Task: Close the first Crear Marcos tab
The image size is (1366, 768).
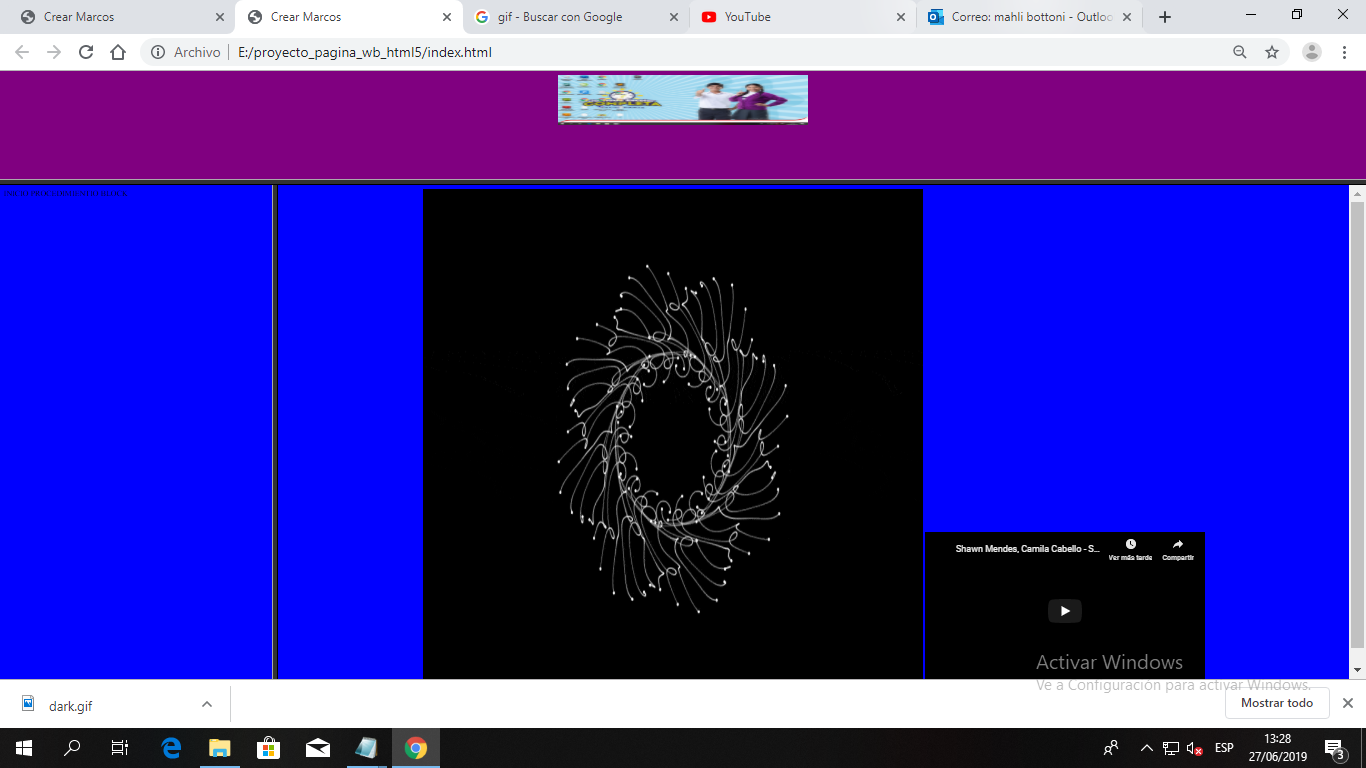Action: 220,17
